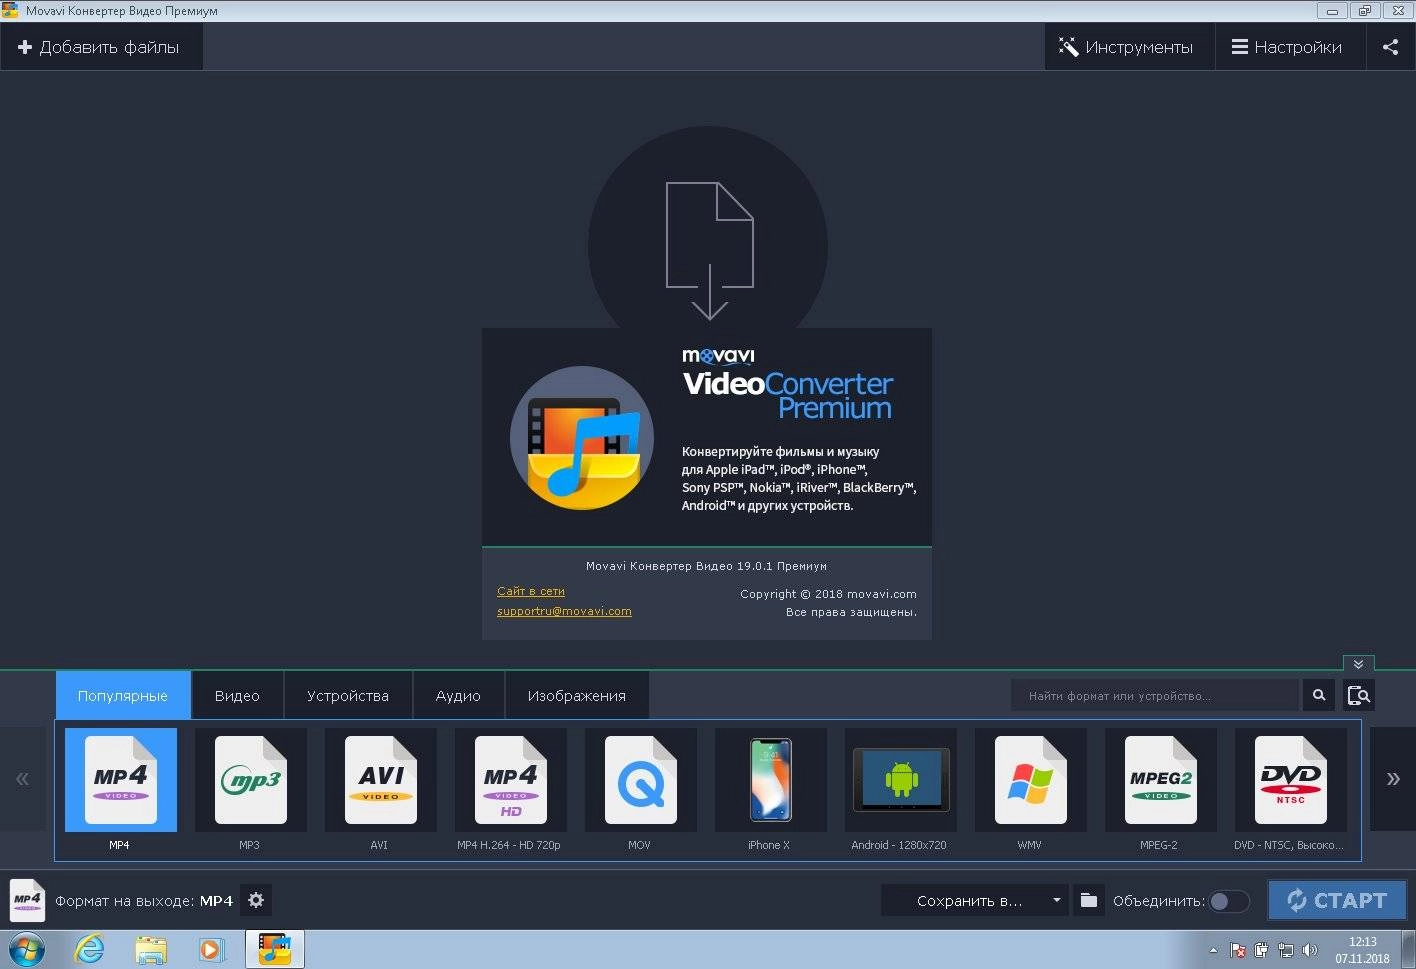The height and width of the screenshot is (969, 1416).
Task: Toggle the Объединить merge switch
Action: (x=1229, y=901)
